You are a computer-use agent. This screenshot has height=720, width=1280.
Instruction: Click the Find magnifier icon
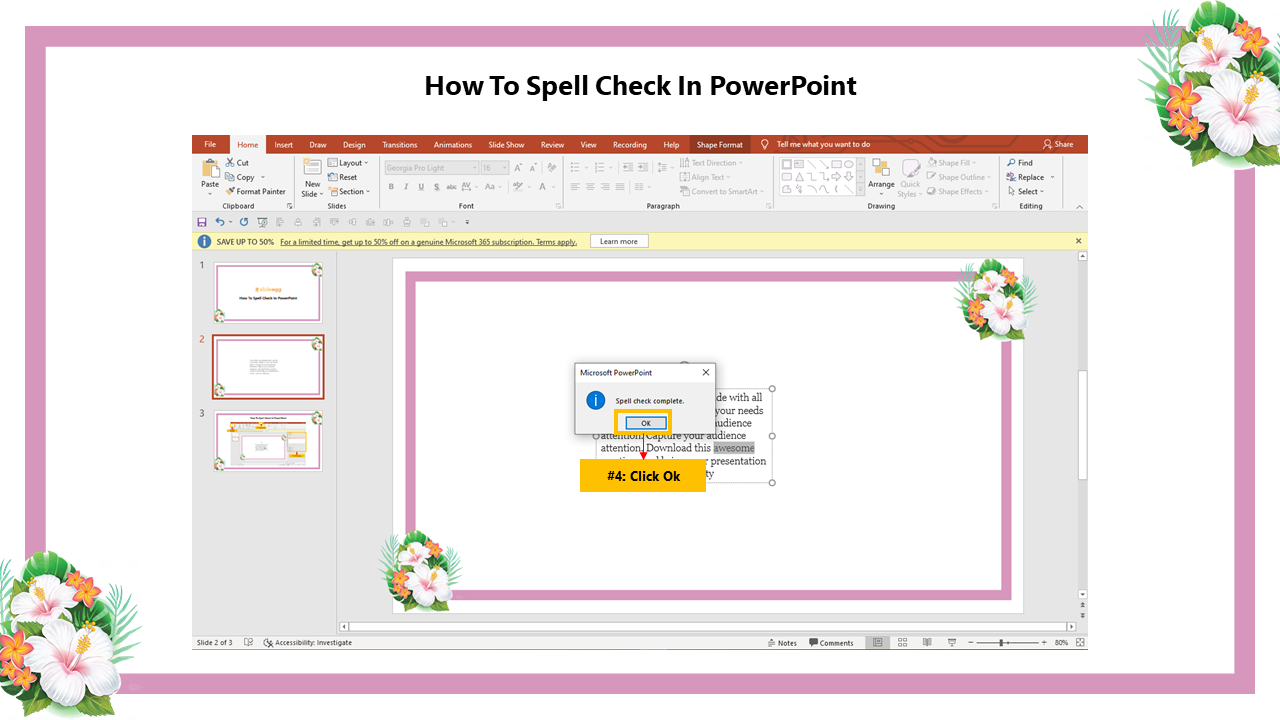[x=1012, y=163]
